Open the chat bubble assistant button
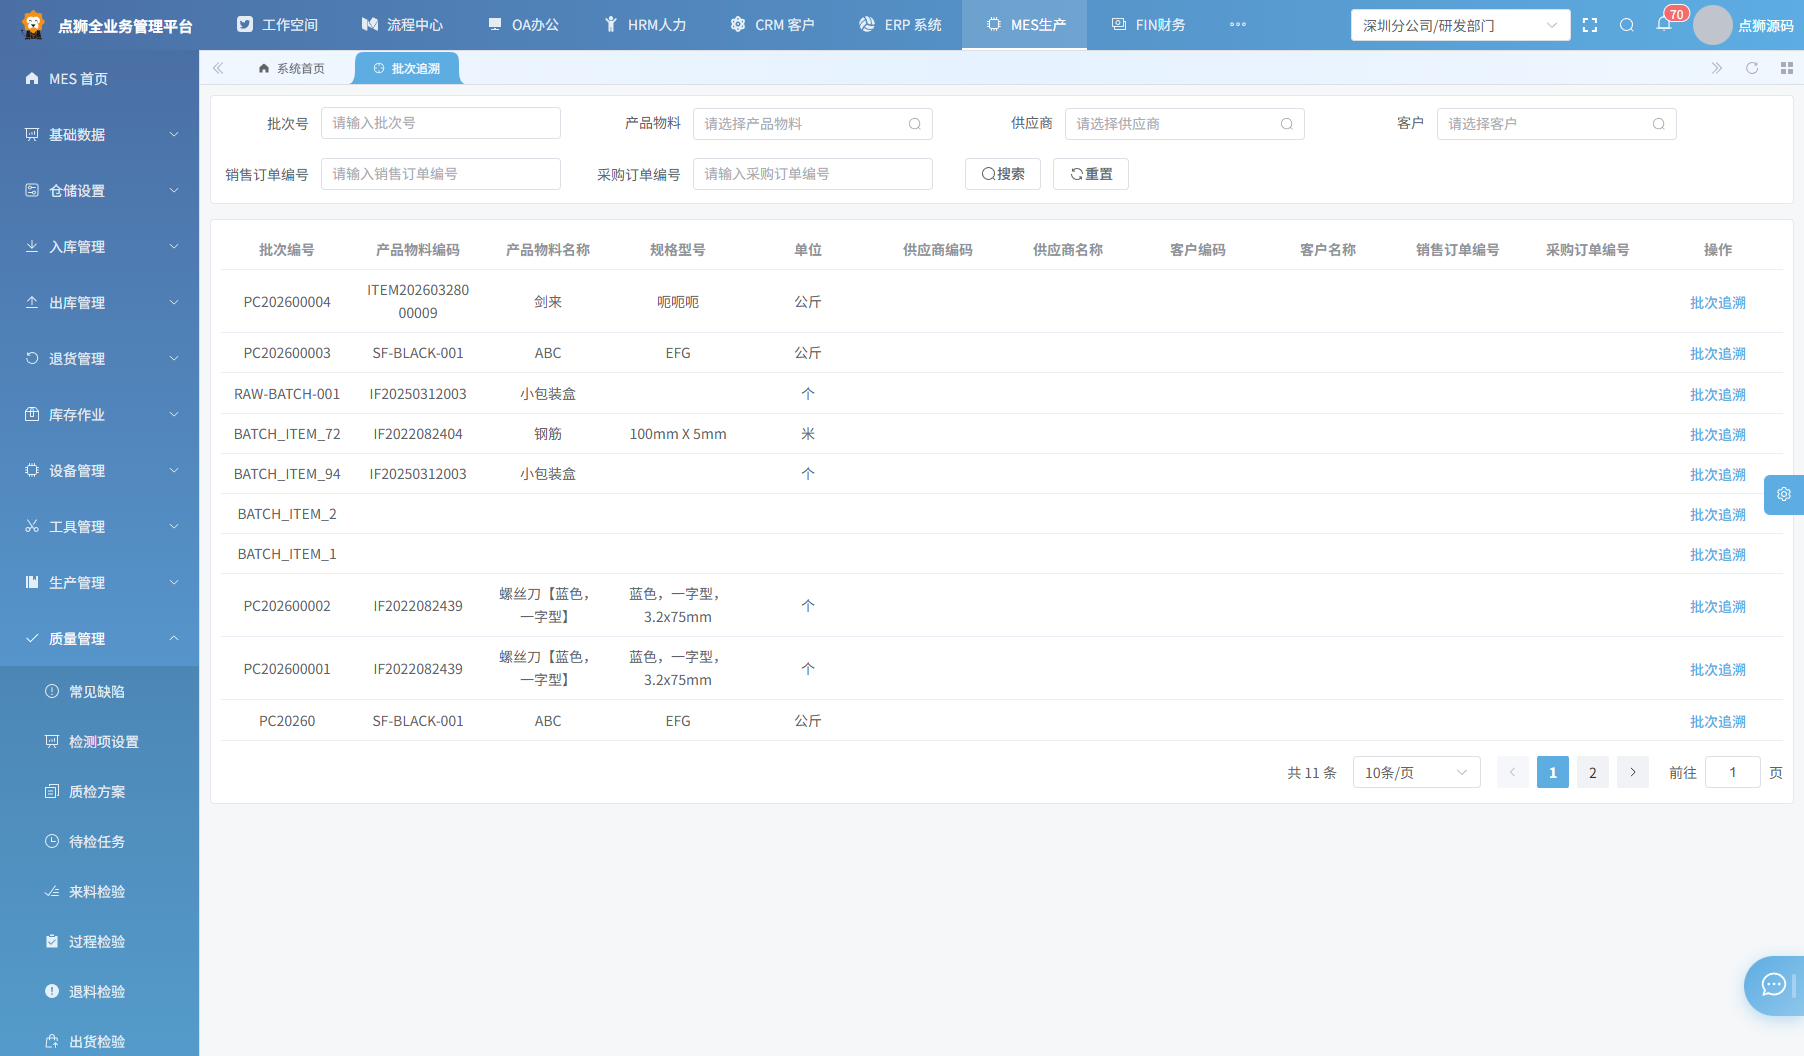Viewport: 1804px width, 1056px height. click(x=1774, y=985)
